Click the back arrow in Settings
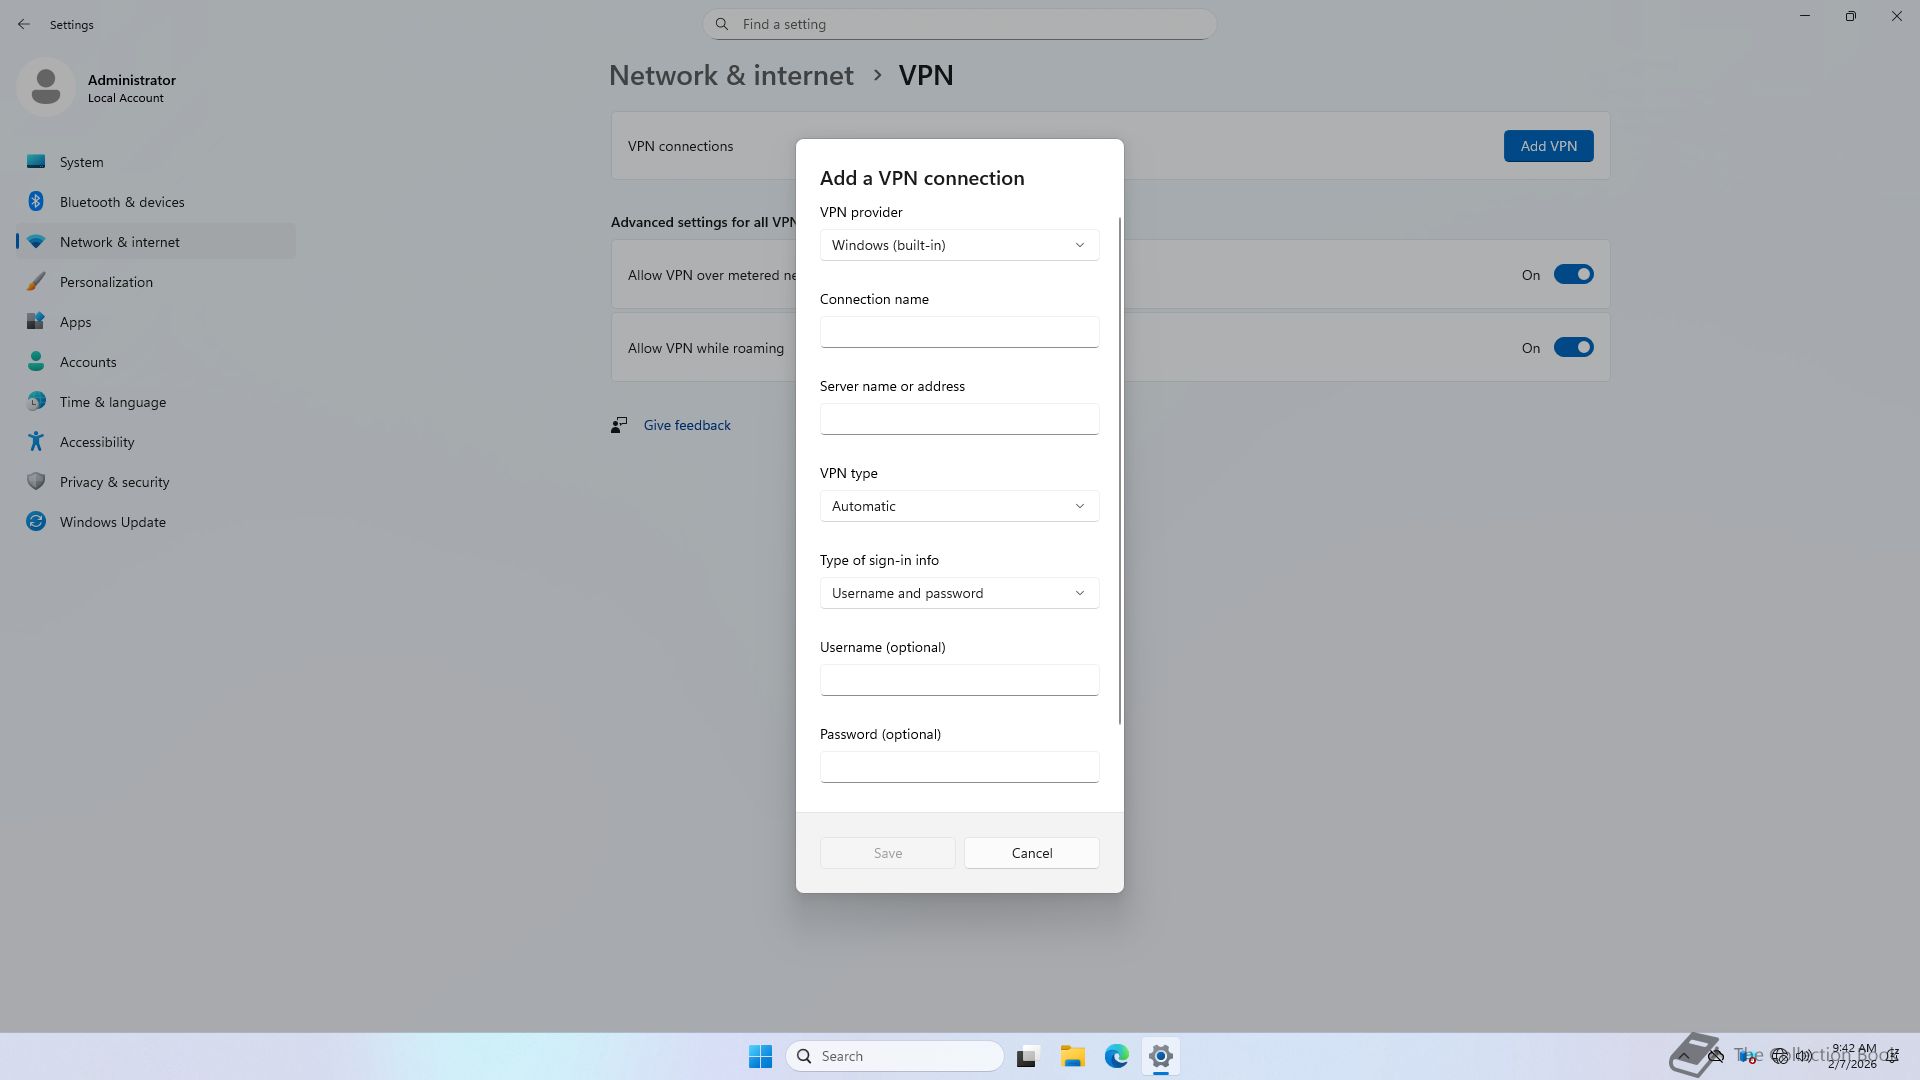Image resolution: width=1920 pixels, height=1080 pixels. coord(24,24)
